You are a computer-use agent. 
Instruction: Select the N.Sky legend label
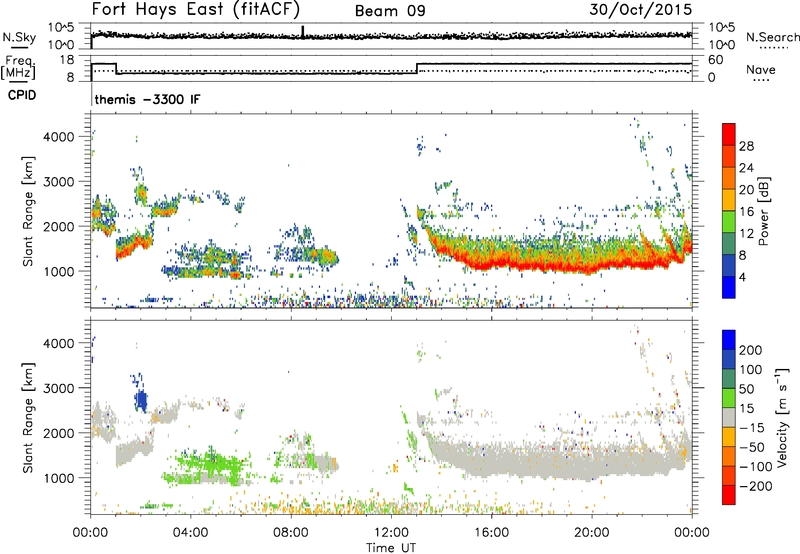19,37
